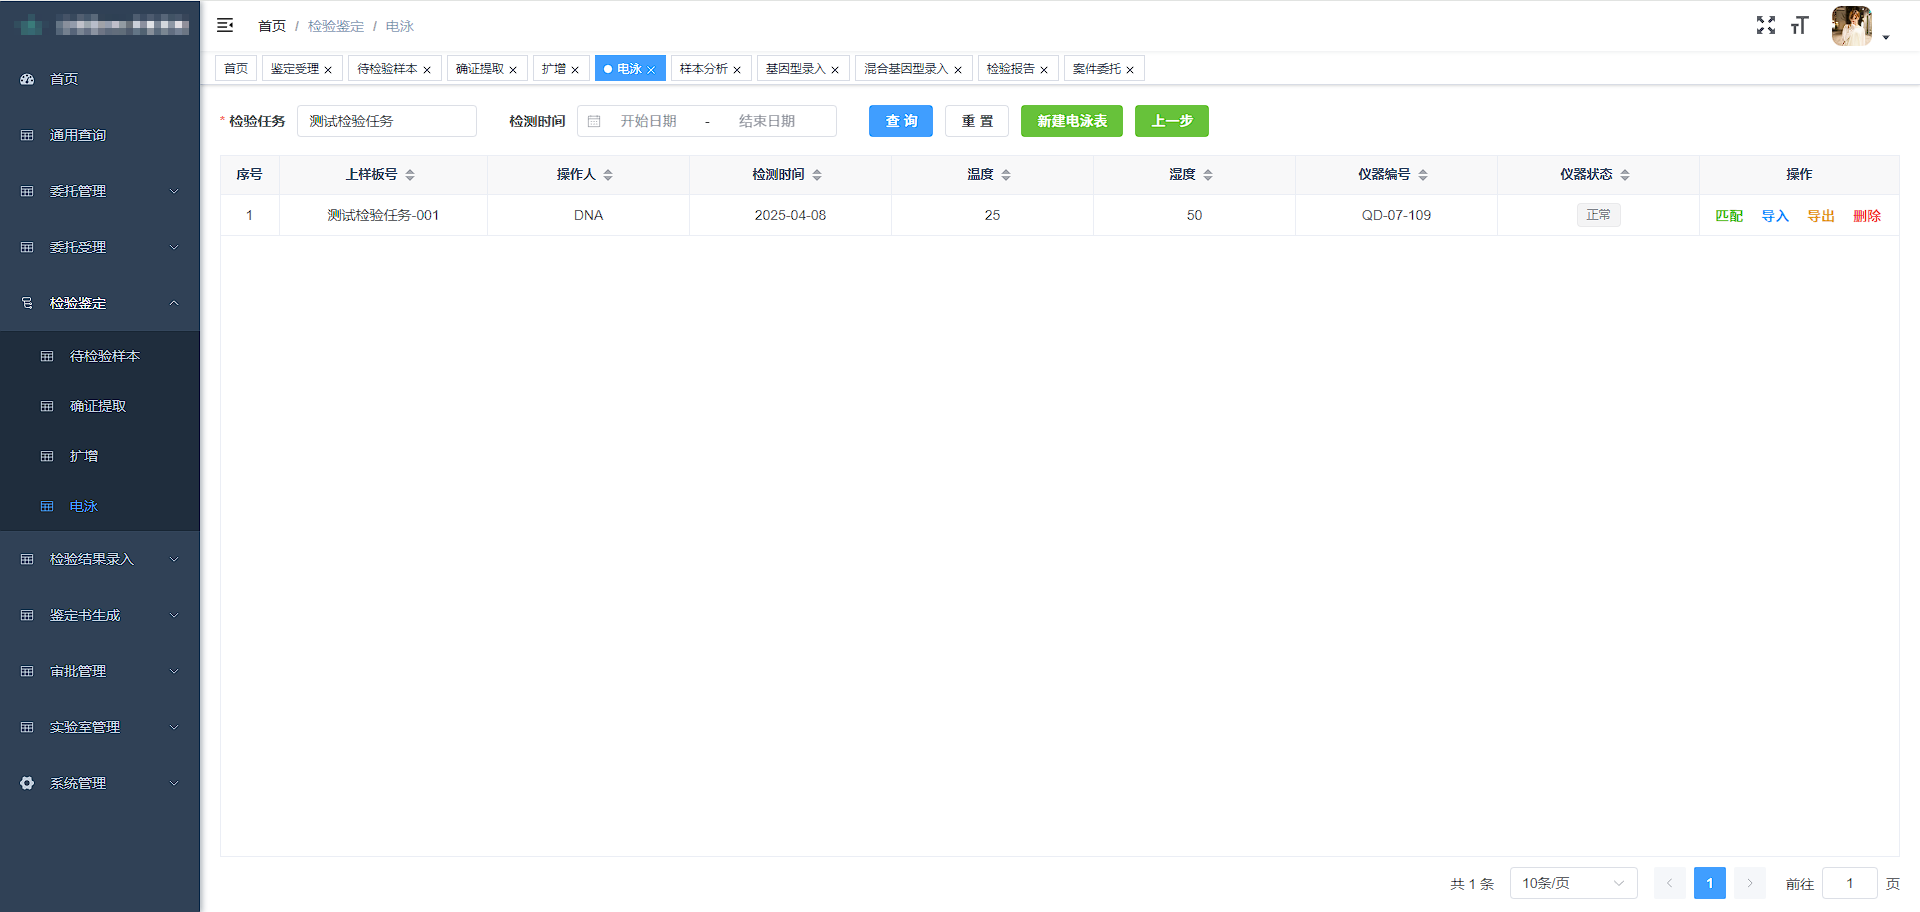This screenshot has height=912, width=1920.
Task: Click 删除 link in the first row
Action: pos(1866,216)
